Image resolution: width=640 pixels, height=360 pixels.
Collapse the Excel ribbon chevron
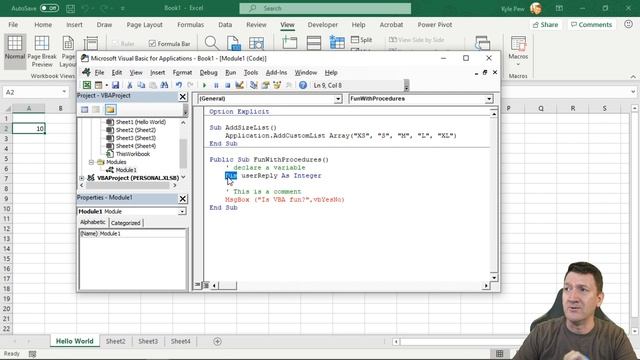pos(633,76)
